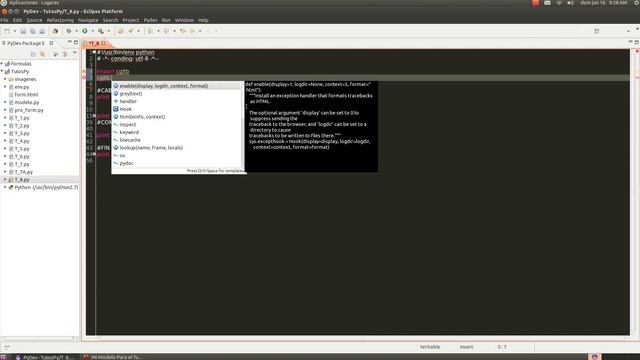Click the Debug bug toolbar icon
The width and height of the screenshot is (640, 360).
pyautogui.click(x=69, y=31)
